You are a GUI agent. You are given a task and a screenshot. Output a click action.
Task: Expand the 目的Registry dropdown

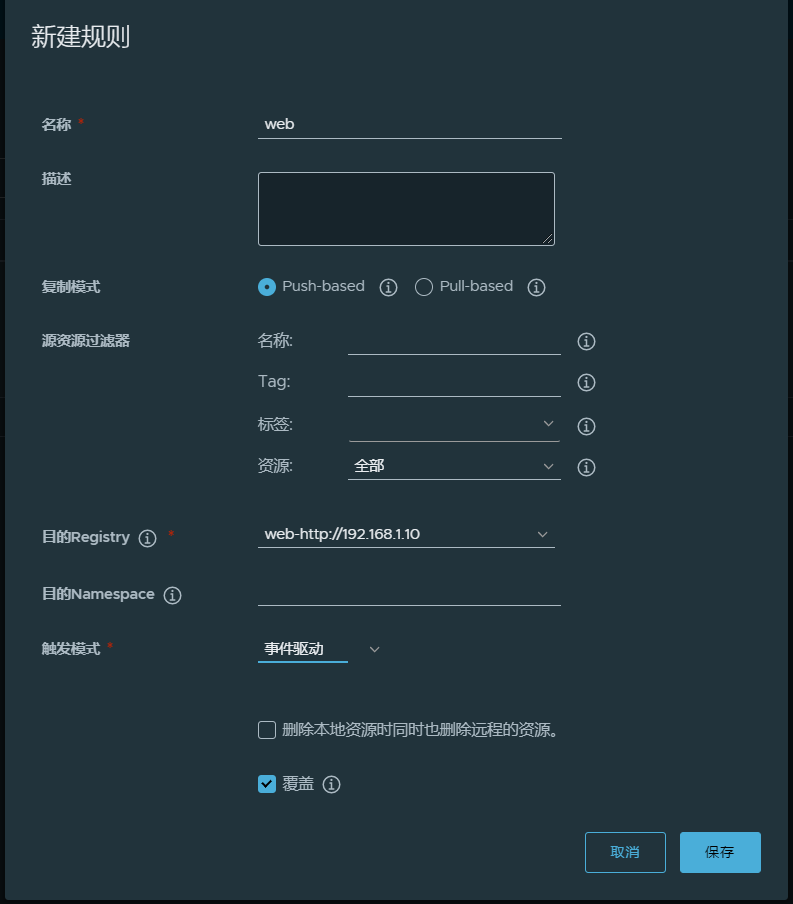(406, 534)
